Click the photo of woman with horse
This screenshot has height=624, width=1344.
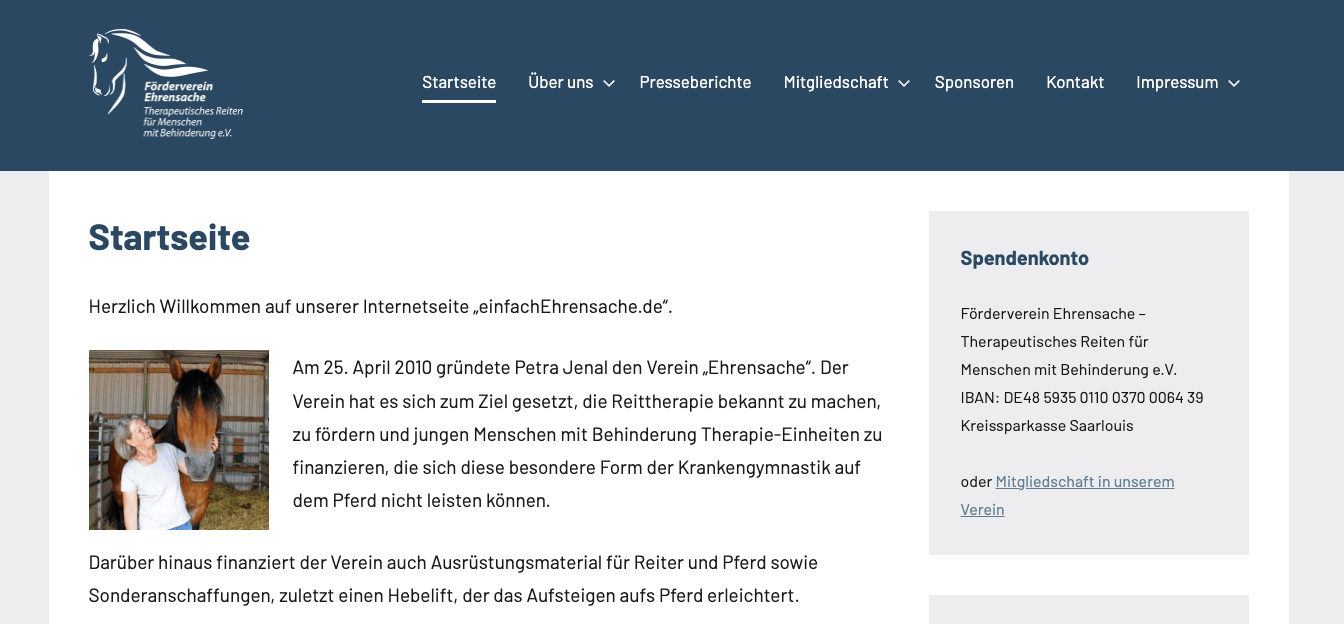tap(178, 439)
